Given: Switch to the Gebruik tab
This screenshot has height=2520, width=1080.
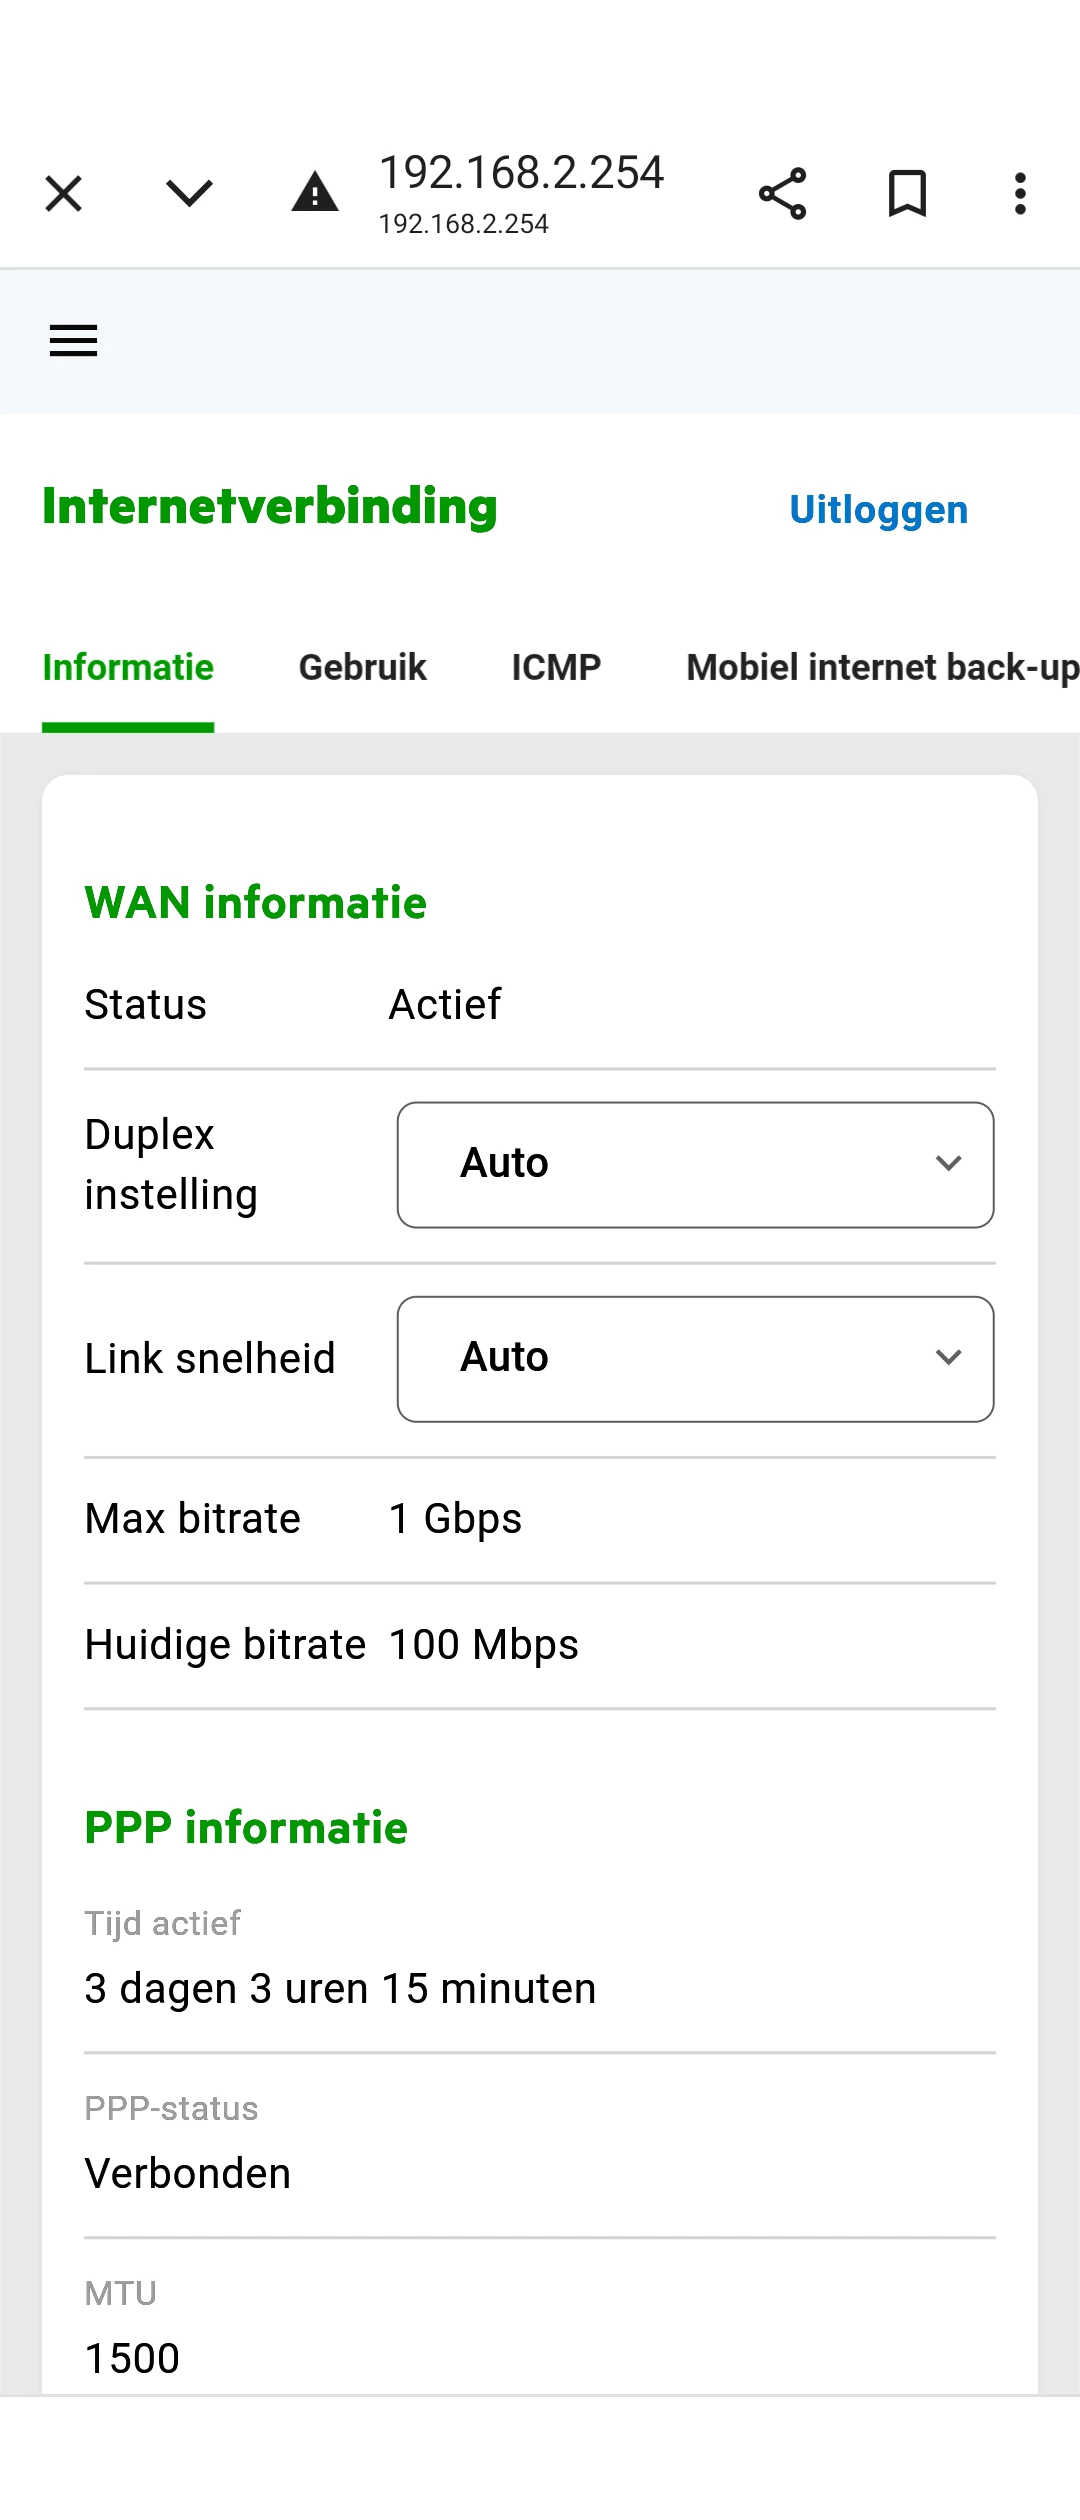Looking at the screenshot, I should pos(362,667).
